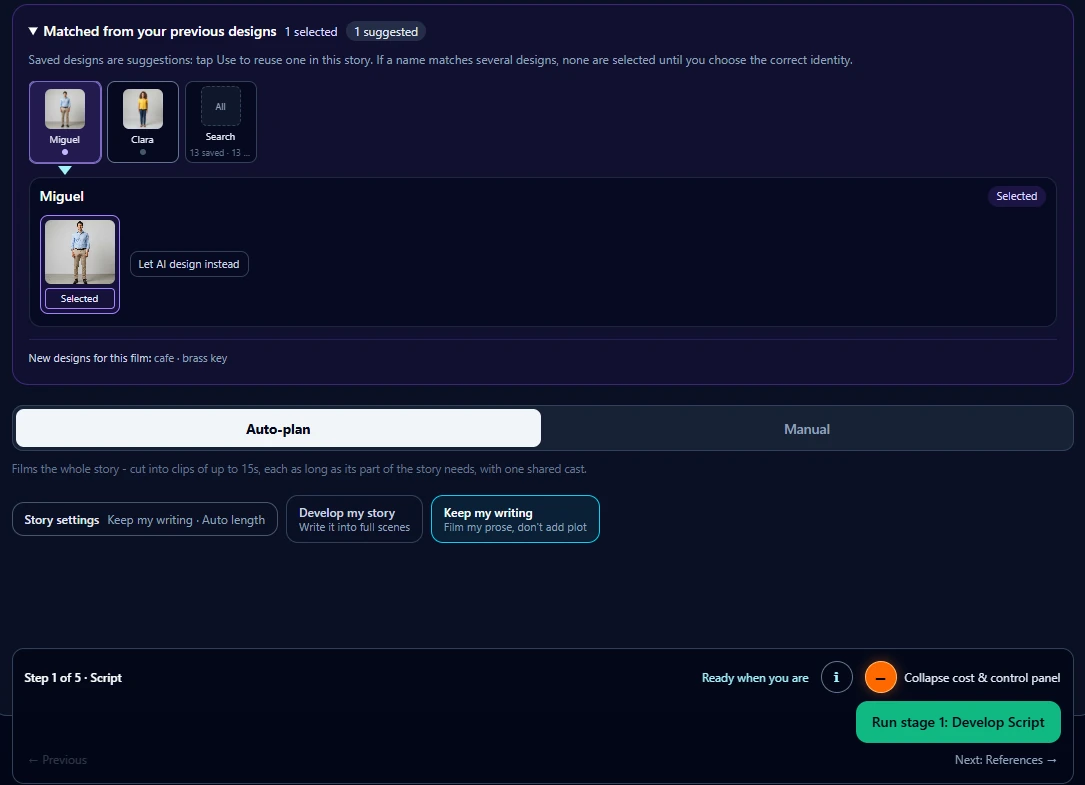This screenshot has width=1085, height=785.
Task: Run stage 1: Develop Script
Action: pos(958,722)
